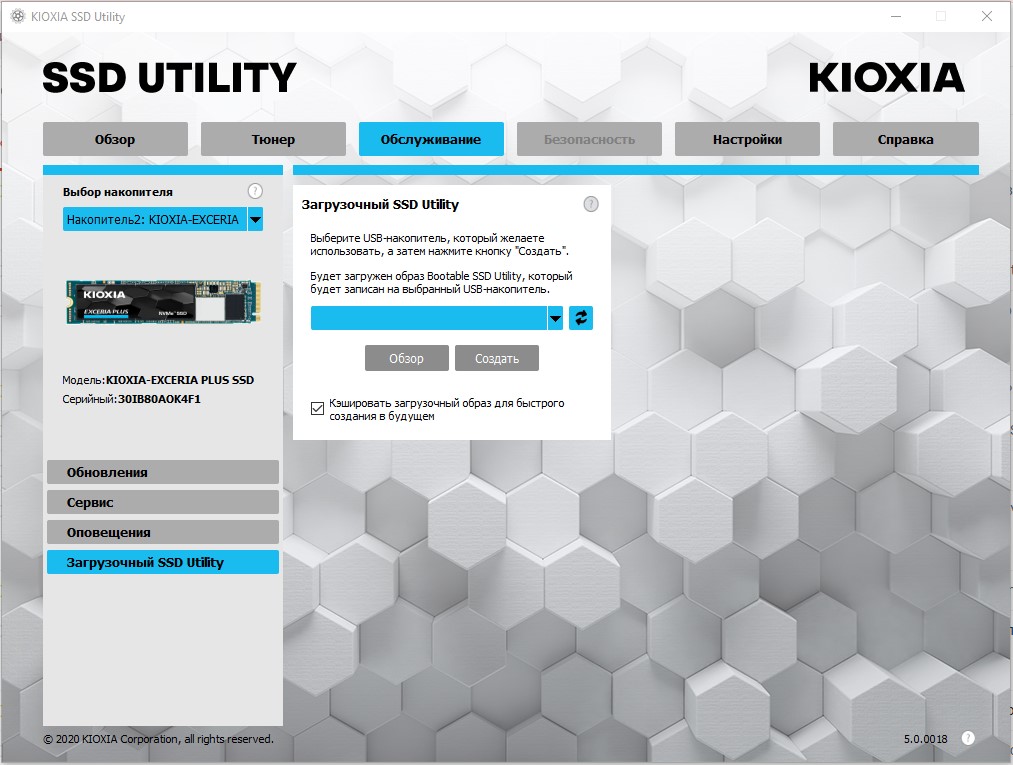Minimize the KIOXIA SSD Utility window
1013x765 pixels.
pyautogui.click(x=895, y=16)
